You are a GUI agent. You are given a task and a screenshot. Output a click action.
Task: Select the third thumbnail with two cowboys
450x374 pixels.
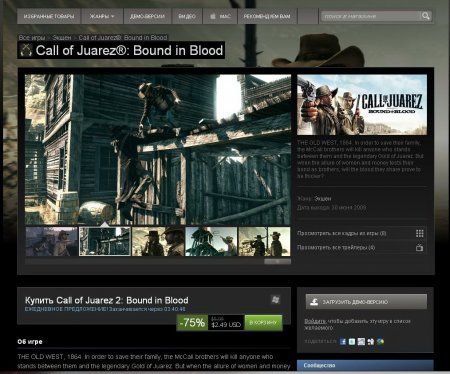(x=158, y=242)
